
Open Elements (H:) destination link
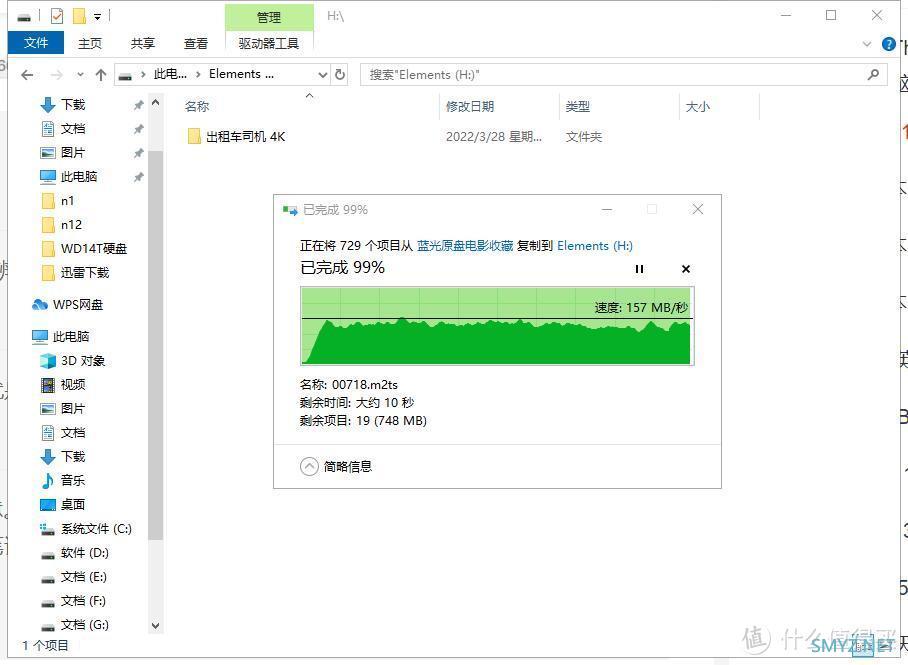tap(595, 246)
